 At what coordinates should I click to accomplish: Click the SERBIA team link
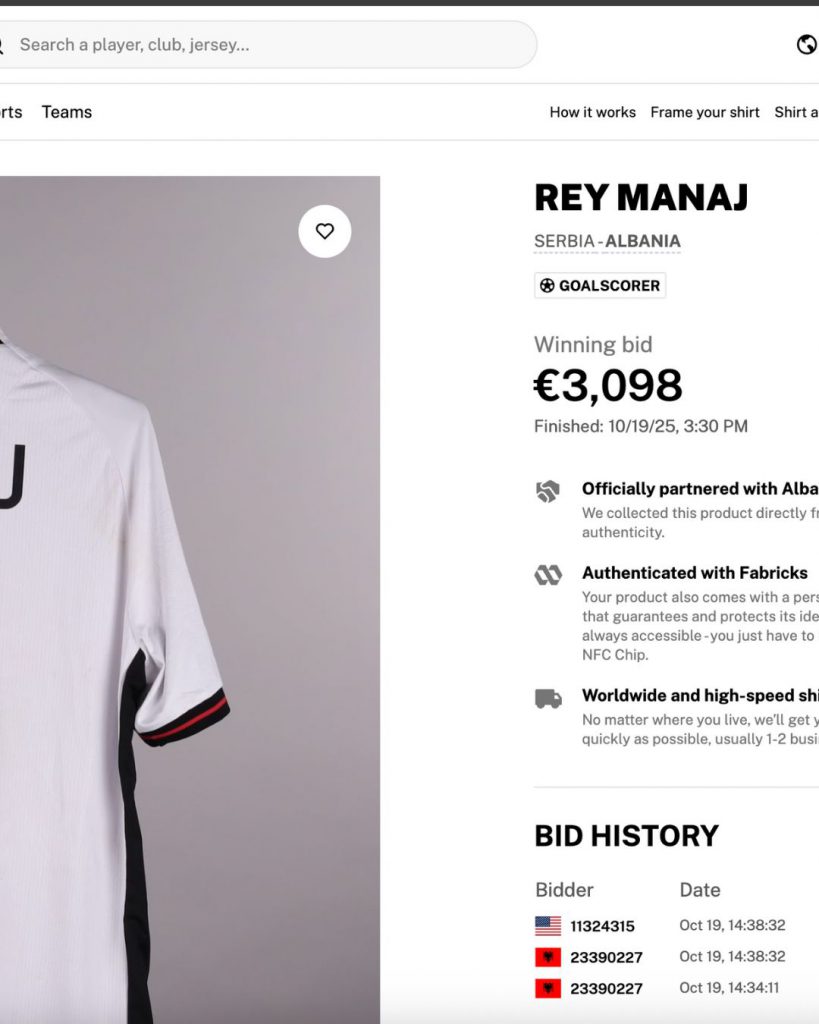tap(565, 241)
